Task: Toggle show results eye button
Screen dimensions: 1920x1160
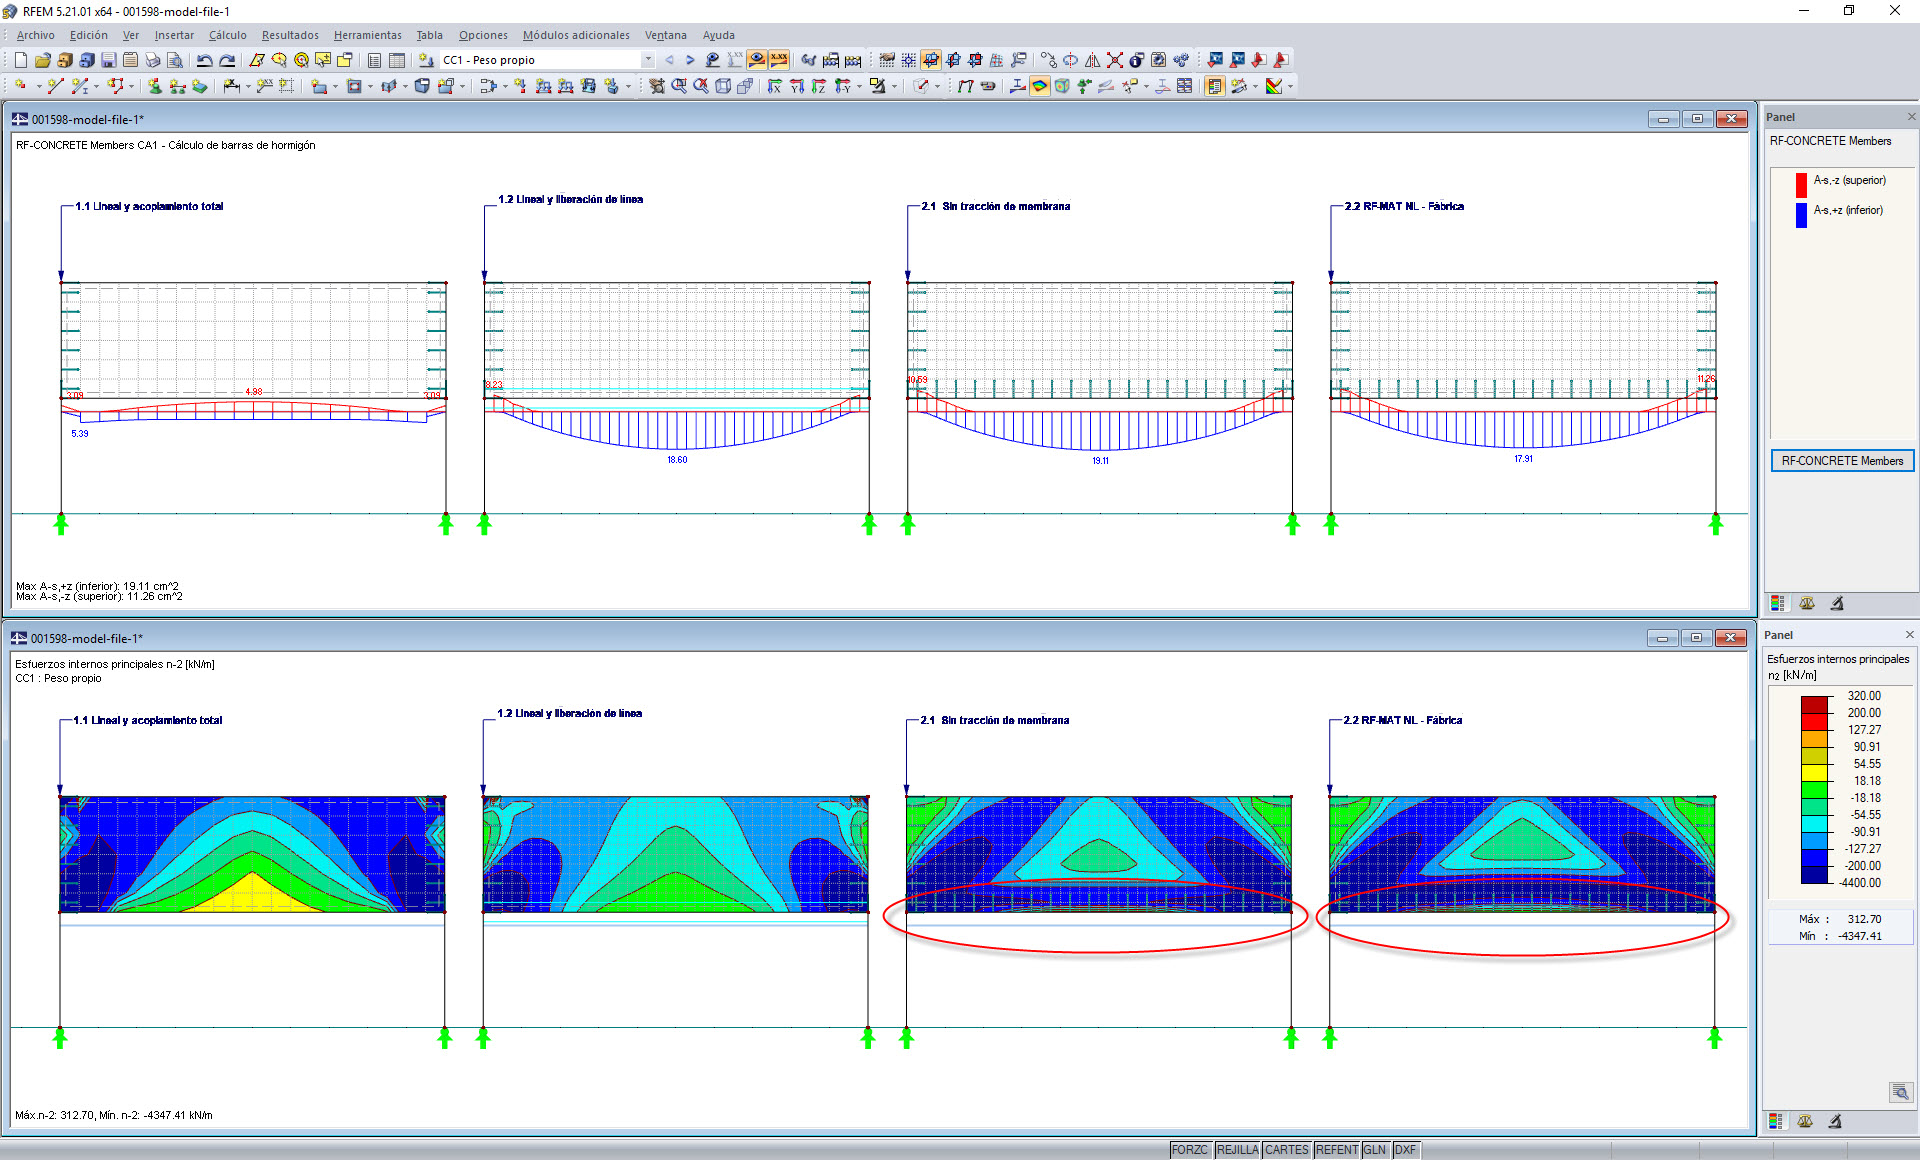Action: point(757,60)
